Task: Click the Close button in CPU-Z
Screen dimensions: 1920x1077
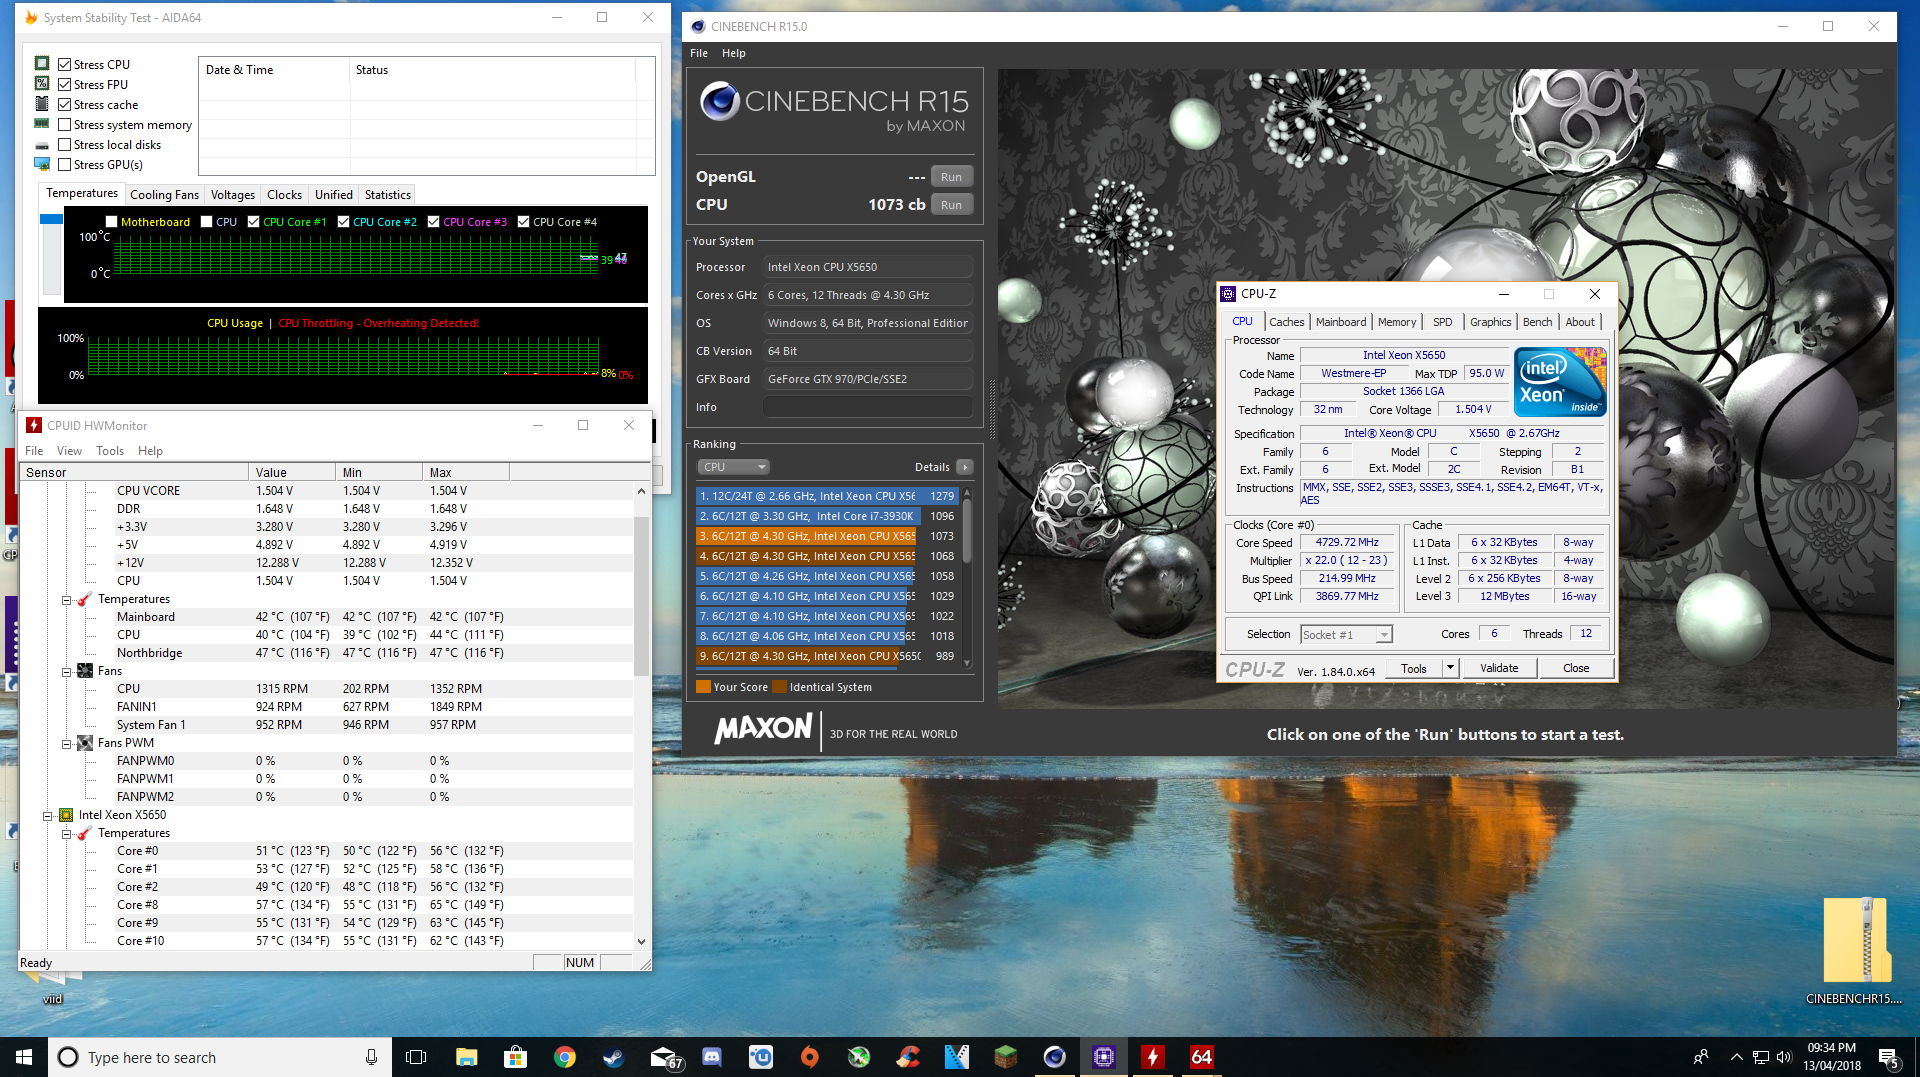Action: coord(1576,668)
